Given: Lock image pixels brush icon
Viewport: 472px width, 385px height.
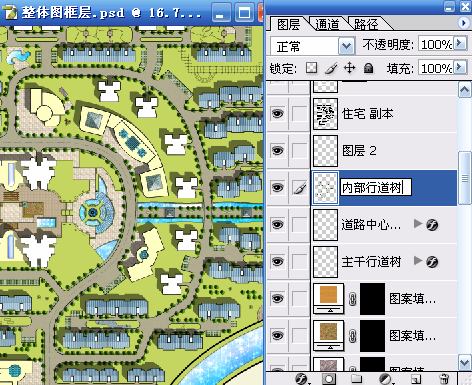Looking at the screenshot, I should tap(331, 68).
